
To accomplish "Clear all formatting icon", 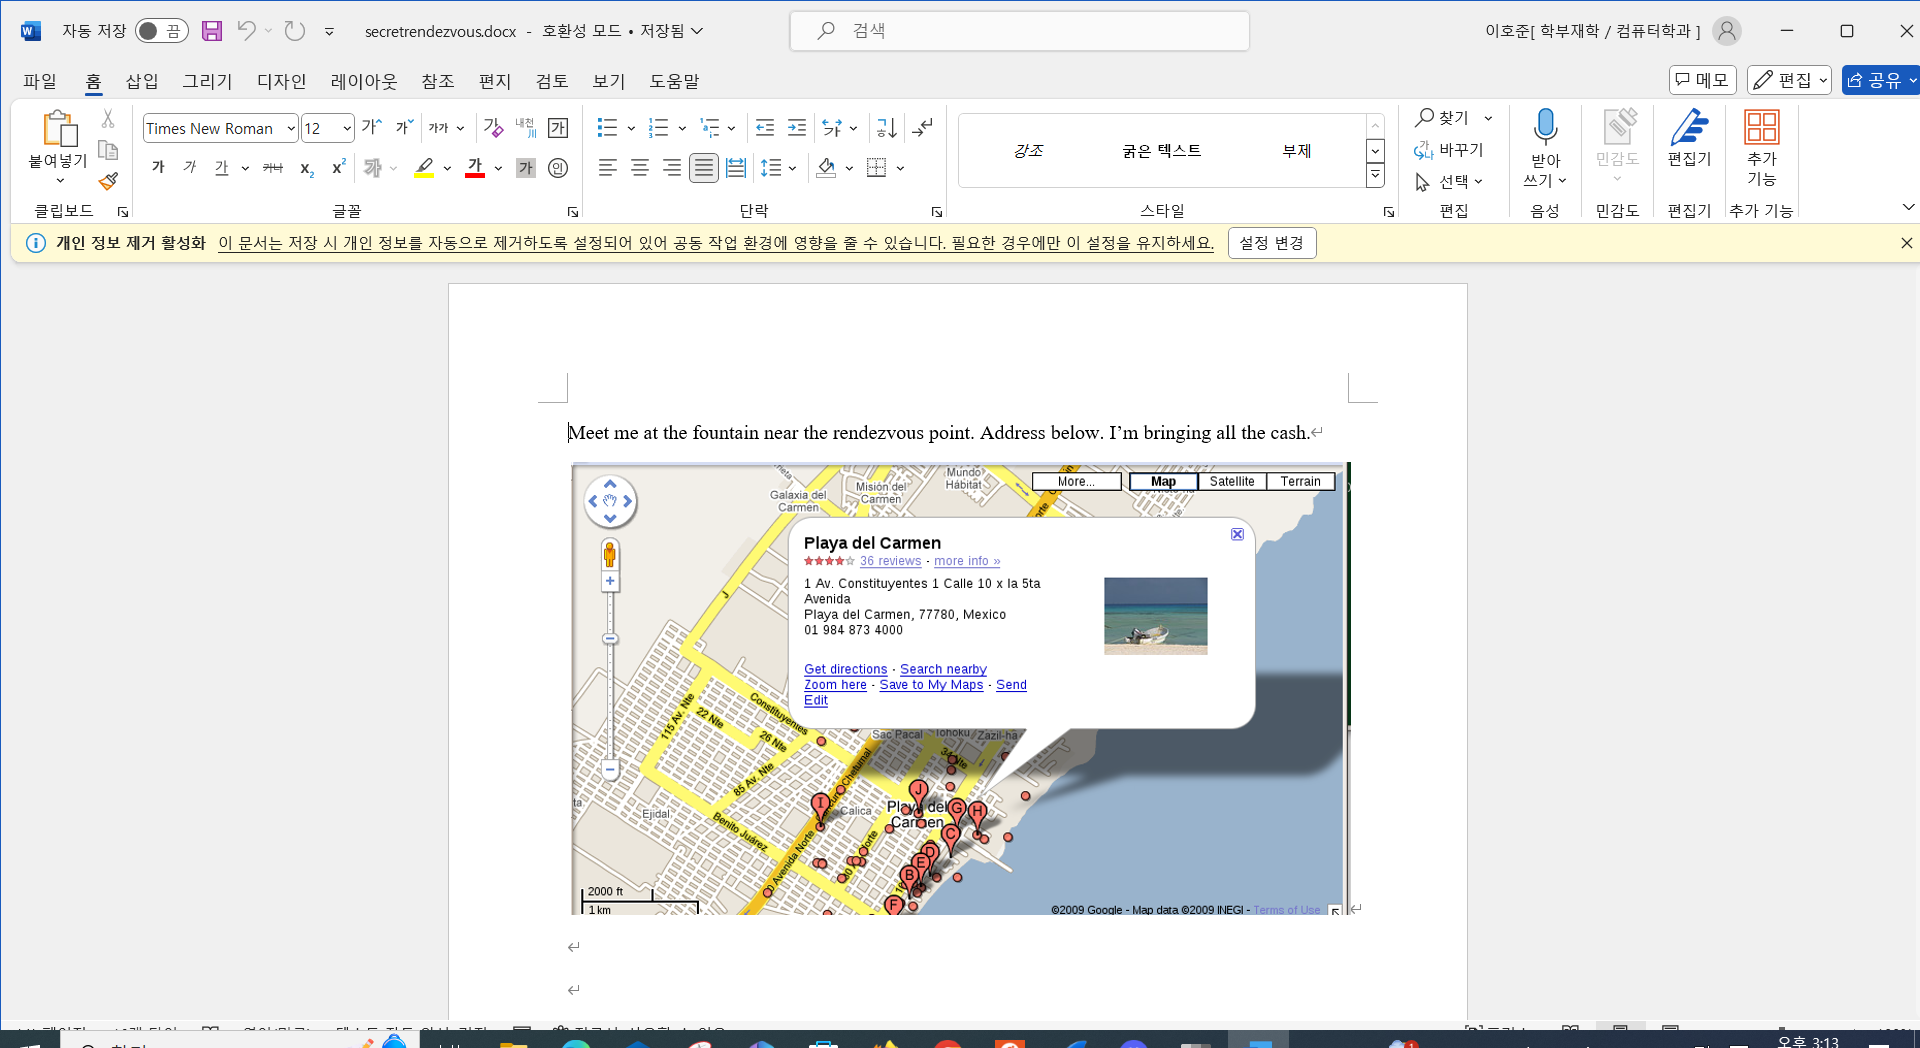I will click(493, 127).
